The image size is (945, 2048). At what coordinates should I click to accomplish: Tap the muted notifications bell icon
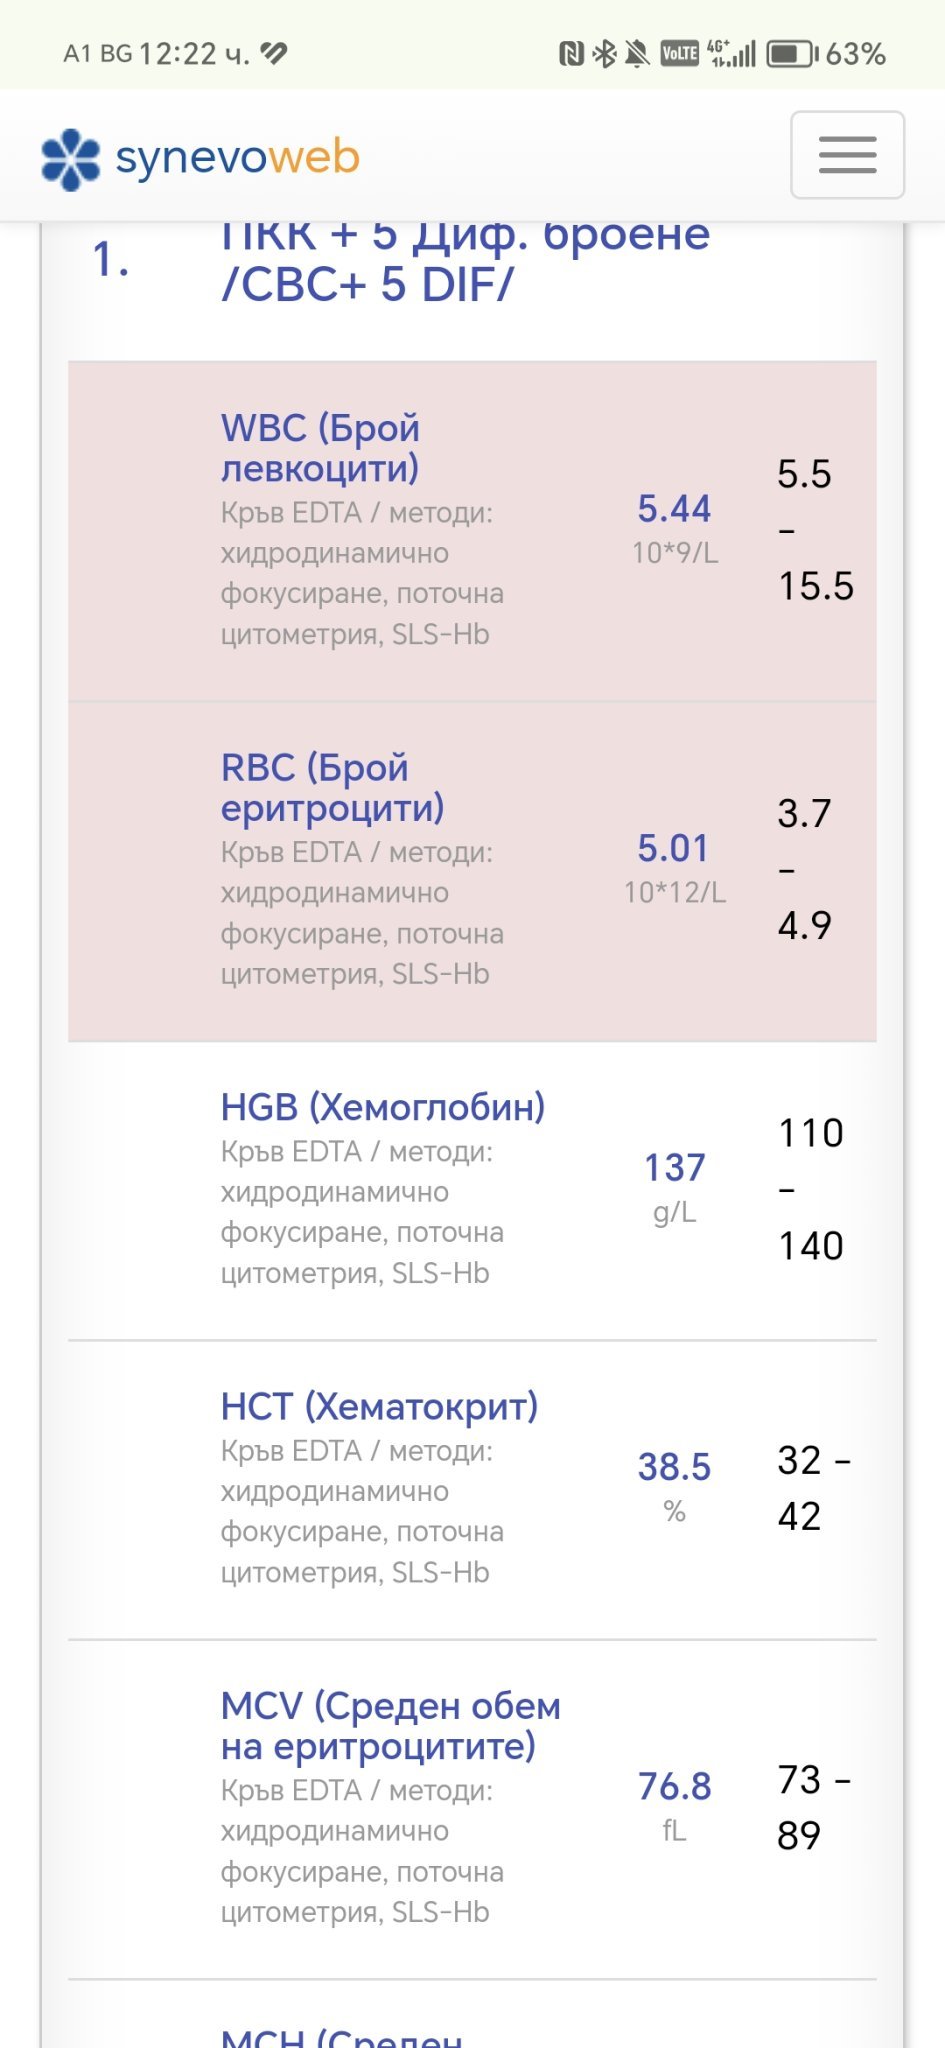637,54
